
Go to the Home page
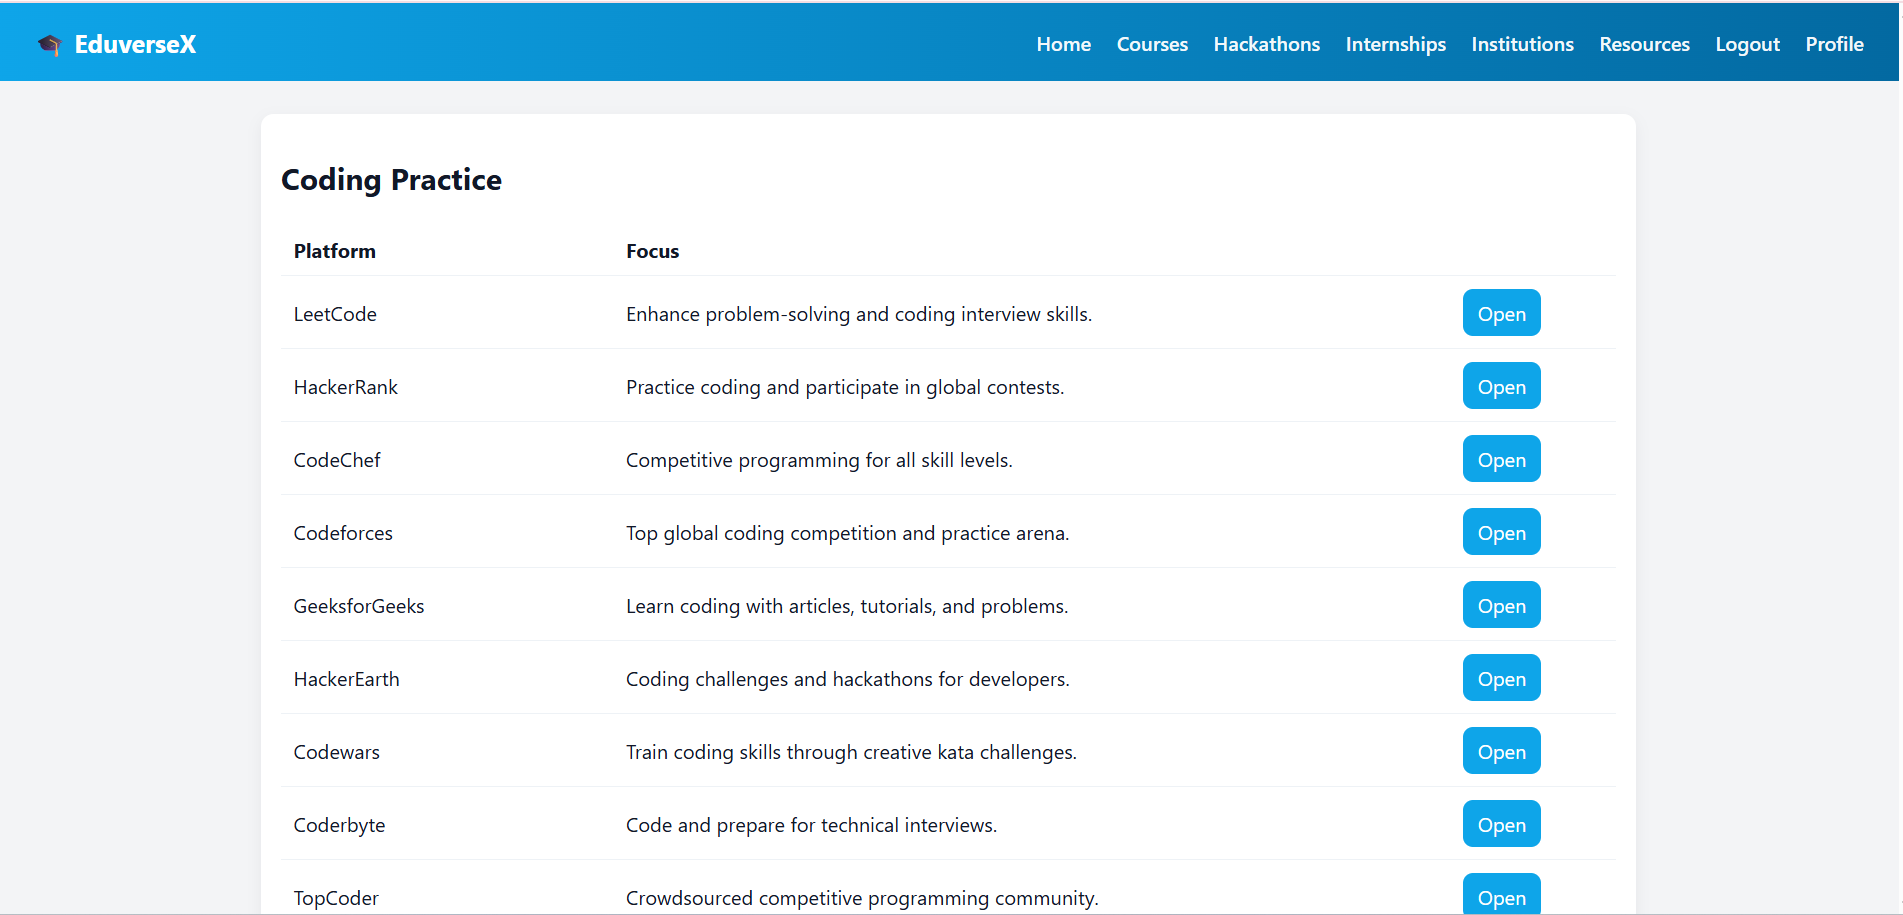pyautogui.click(x=1063, y=44)
